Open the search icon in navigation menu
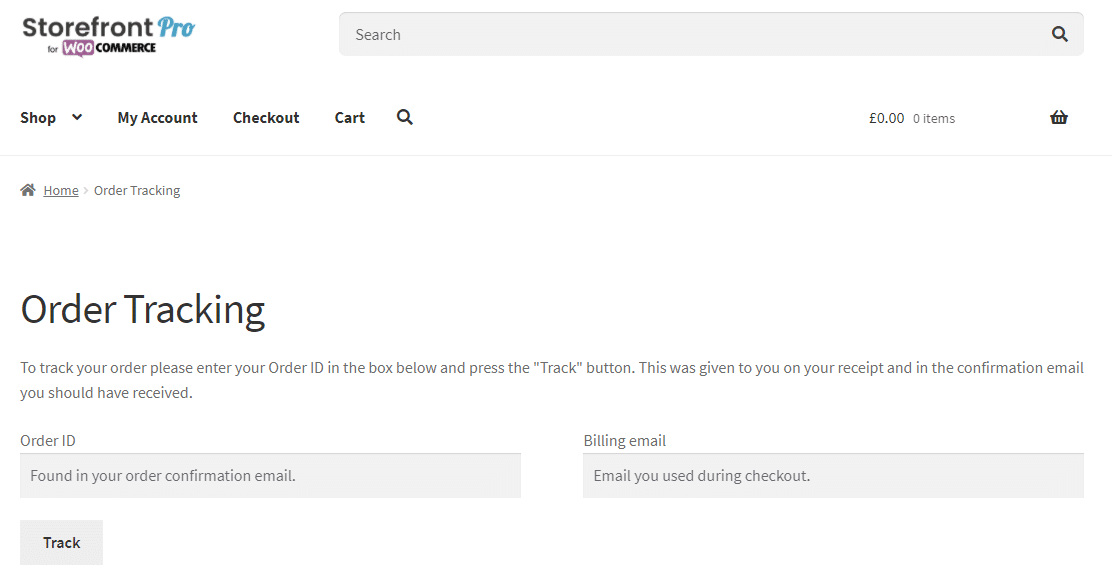This screenshot has height=585, width=1112. point(404,117)
